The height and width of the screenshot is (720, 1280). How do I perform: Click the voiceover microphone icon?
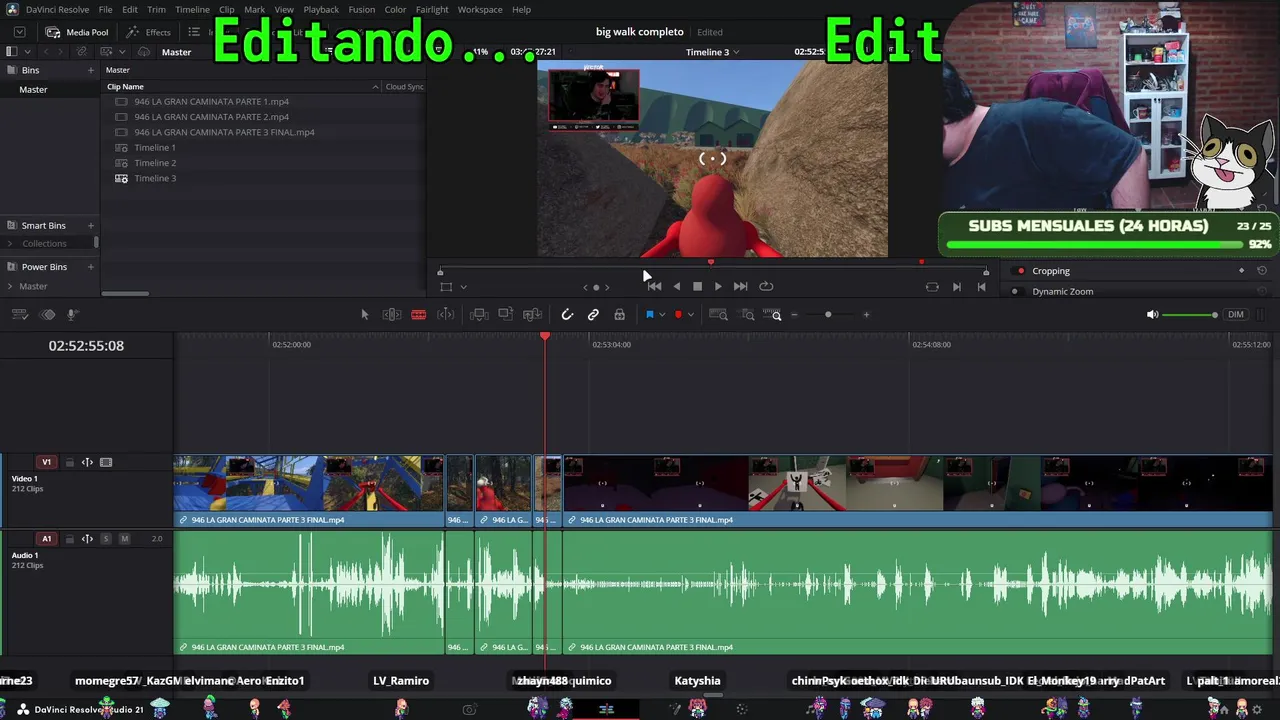tap(73, 315)
